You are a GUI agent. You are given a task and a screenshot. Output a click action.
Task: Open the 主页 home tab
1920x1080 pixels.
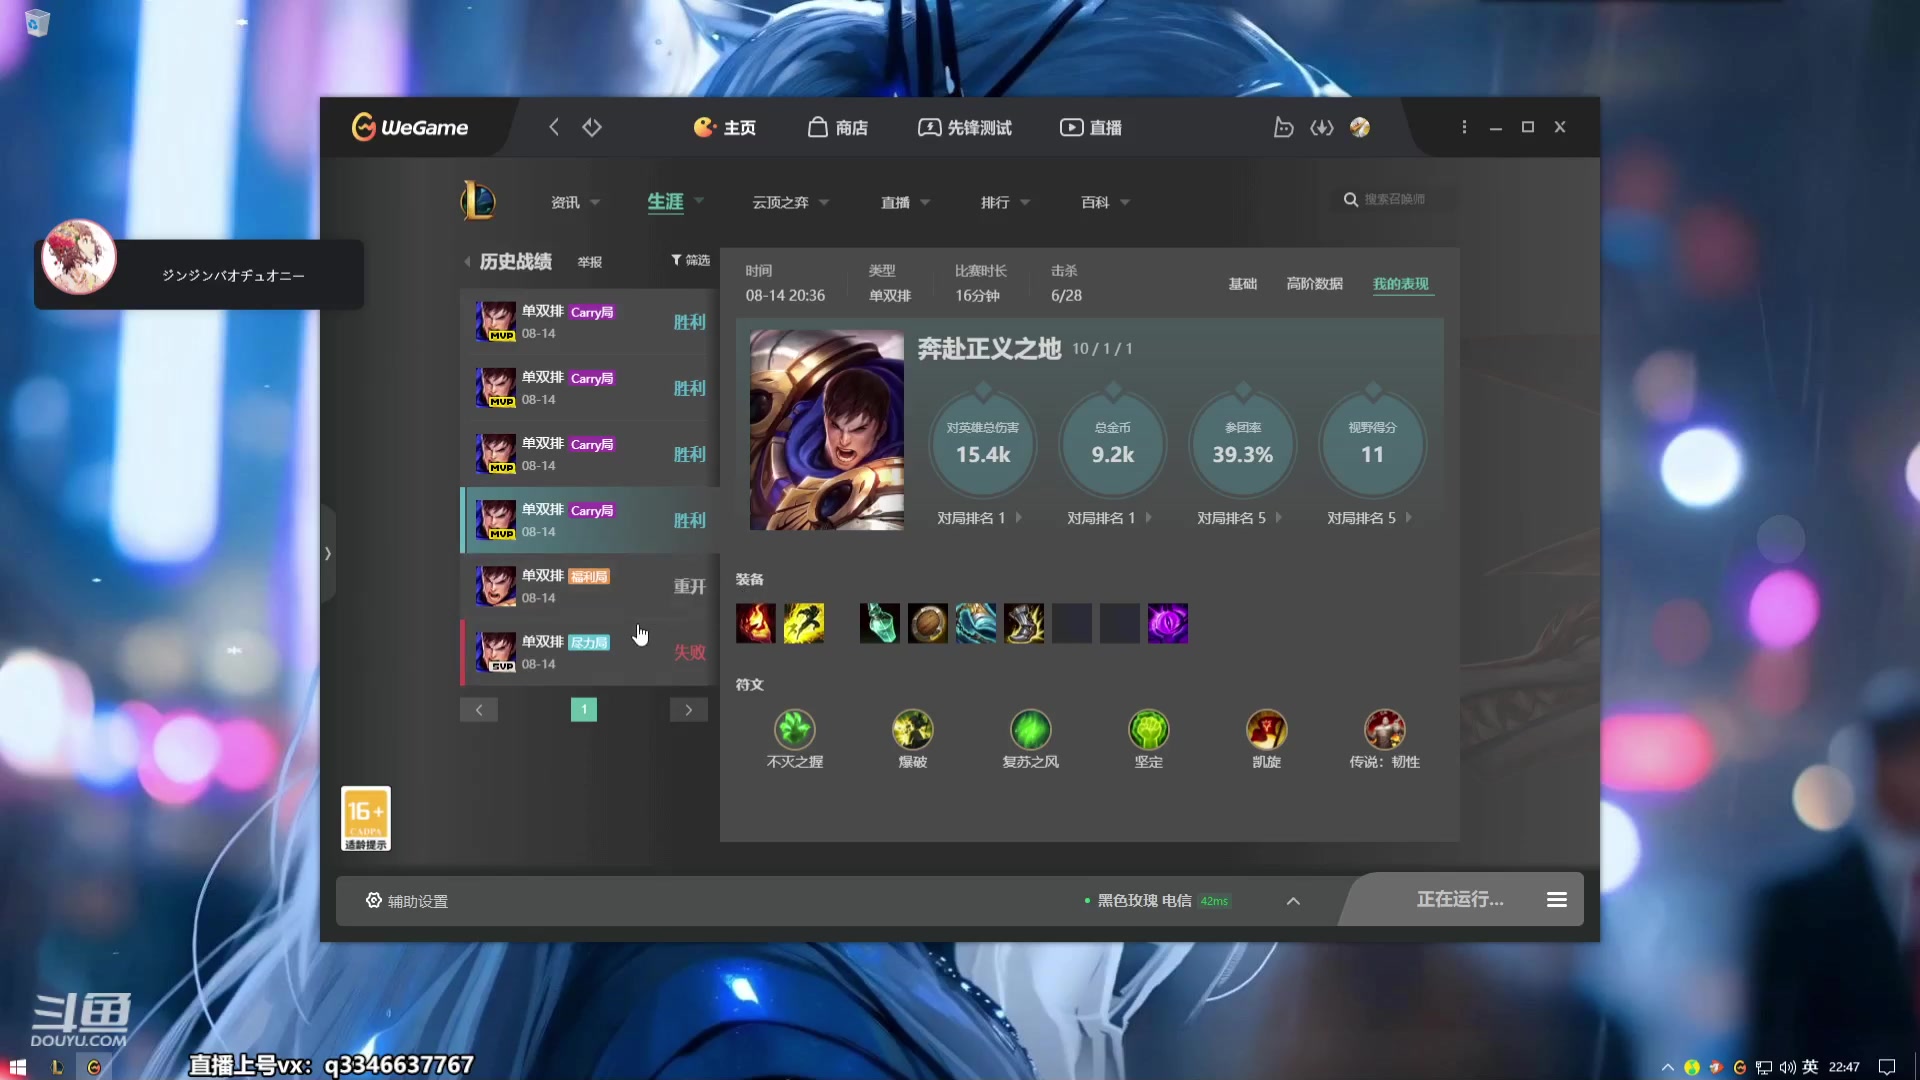pos(725,127)
